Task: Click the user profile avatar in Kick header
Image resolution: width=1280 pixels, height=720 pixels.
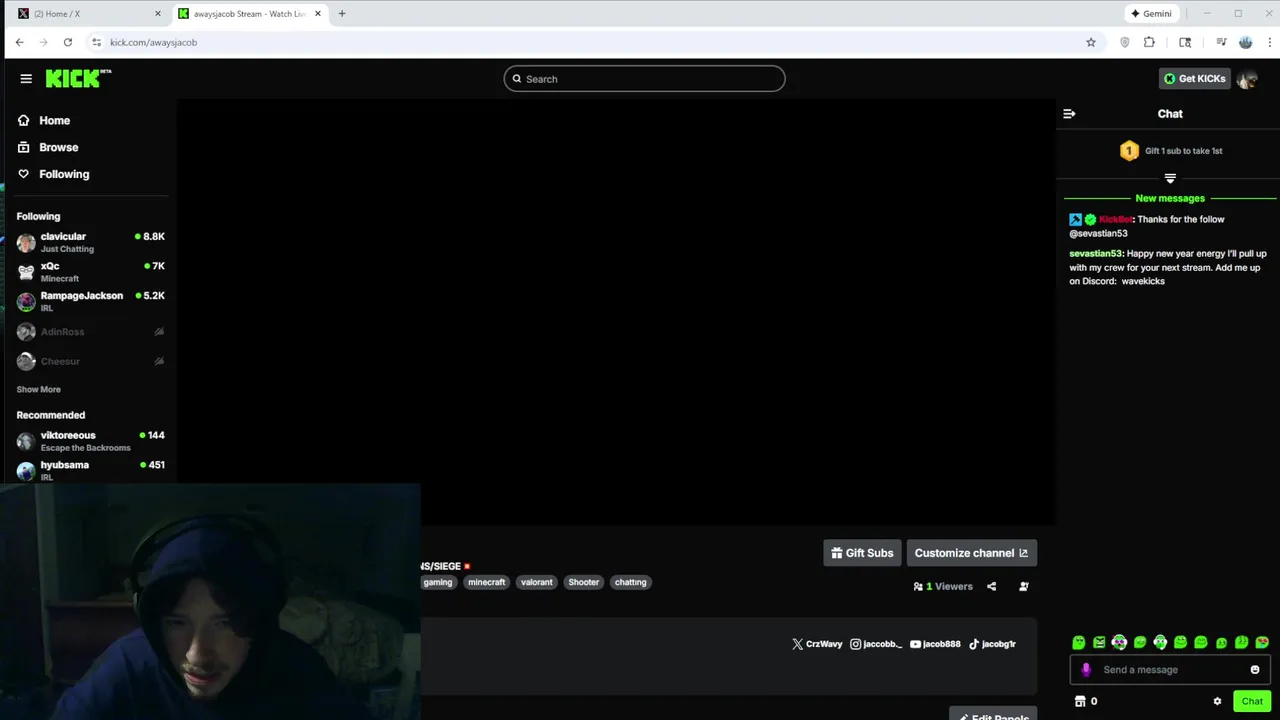Action: coord(1247,79)
